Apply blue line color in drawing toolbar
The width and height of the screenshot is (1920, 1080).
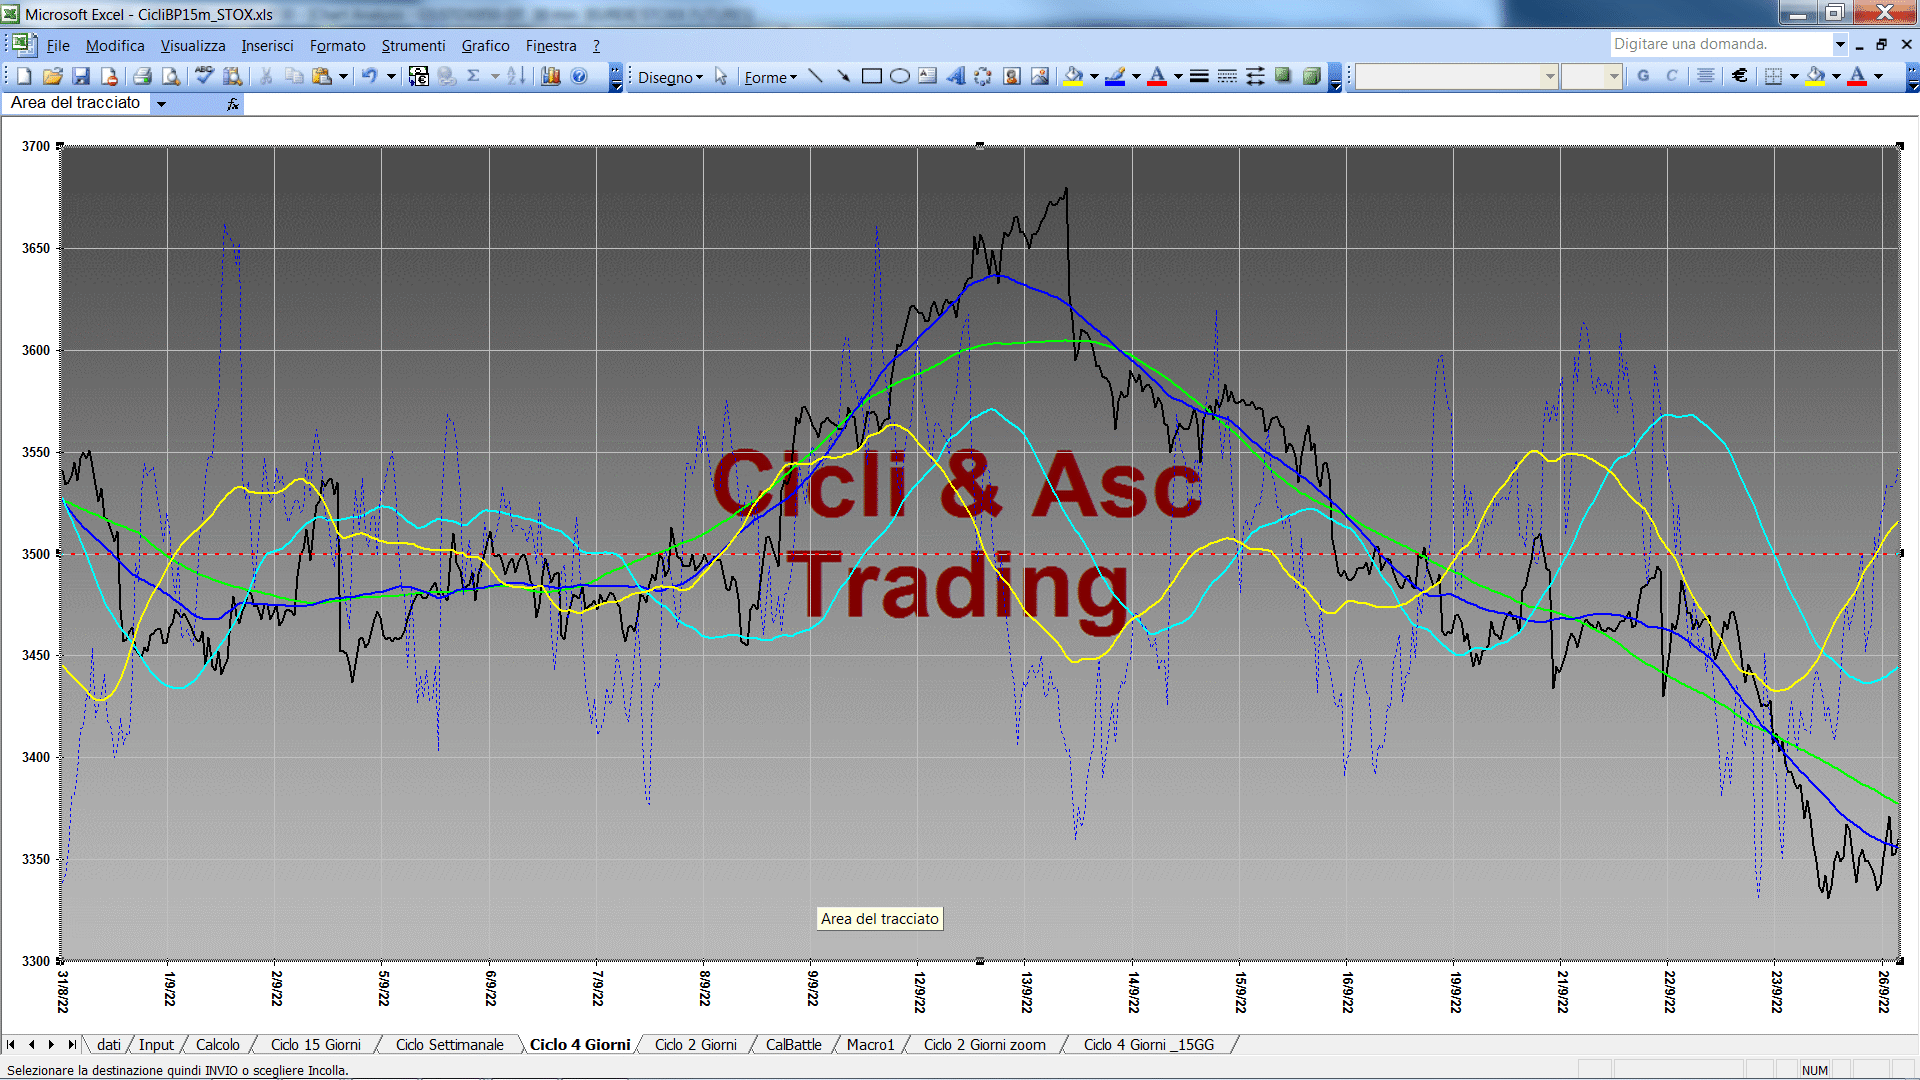tap(1116, 77)
